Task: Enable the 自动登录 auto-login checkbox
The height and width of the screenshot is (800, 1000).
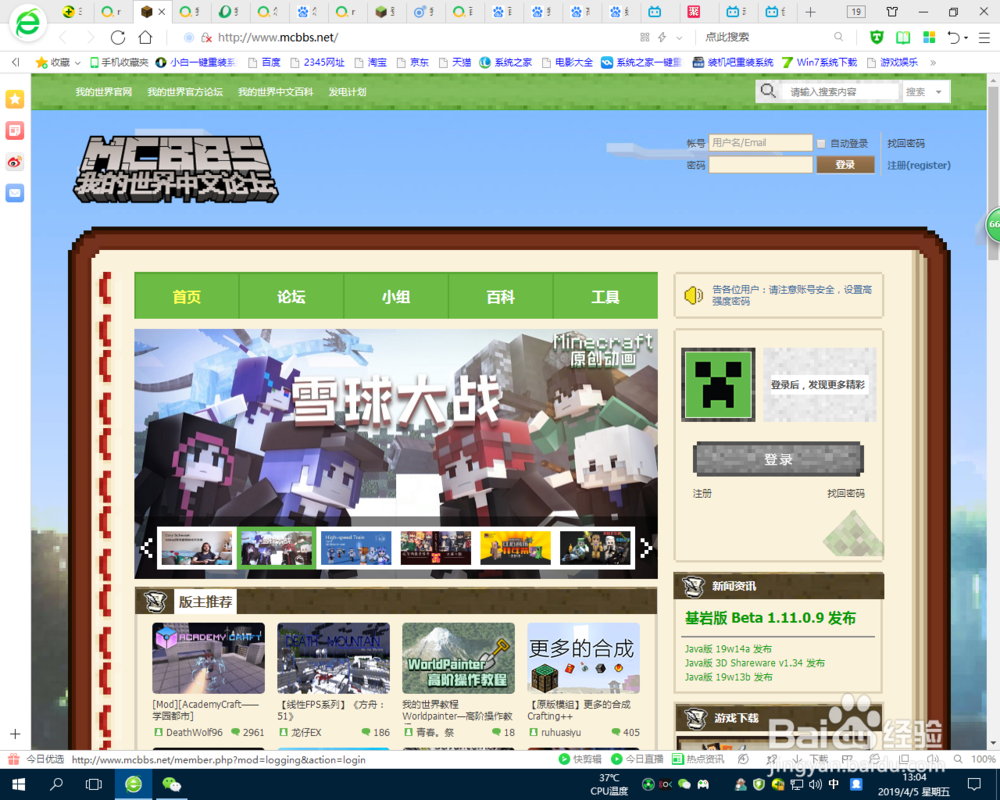Action: click(x=822, y=142)
